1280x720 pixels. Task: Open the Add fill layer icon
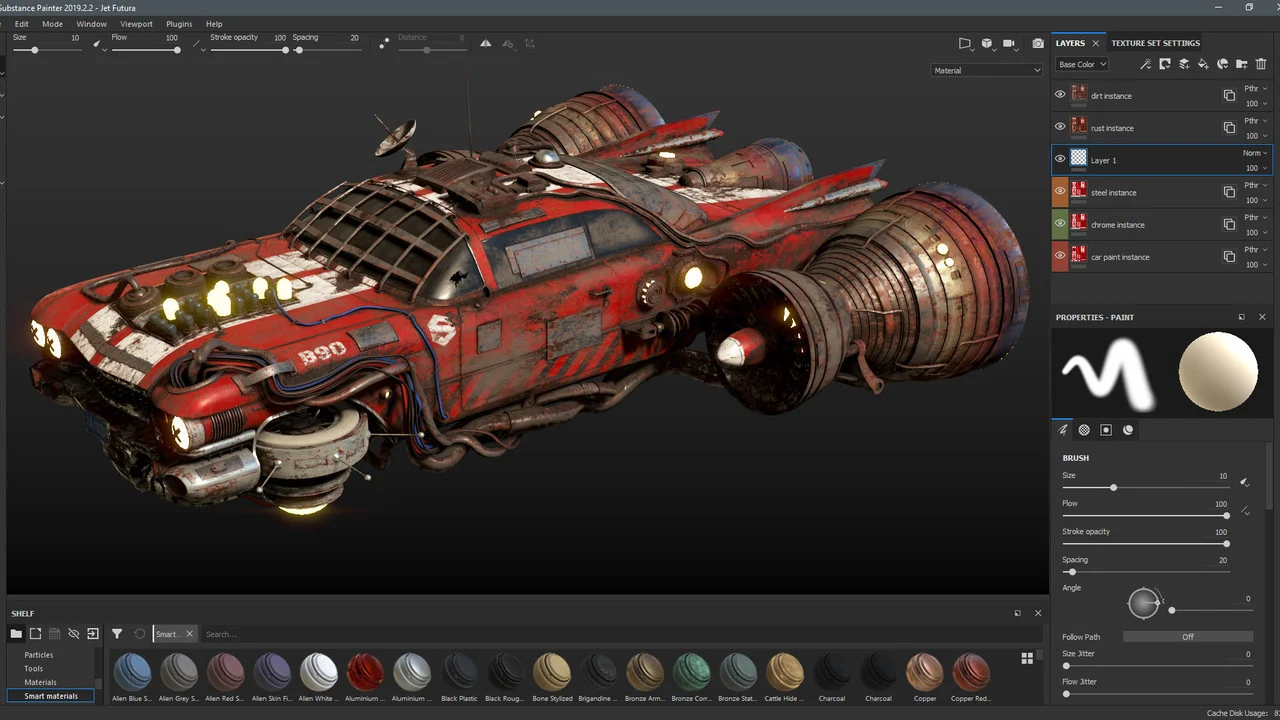click(1203, 64)
